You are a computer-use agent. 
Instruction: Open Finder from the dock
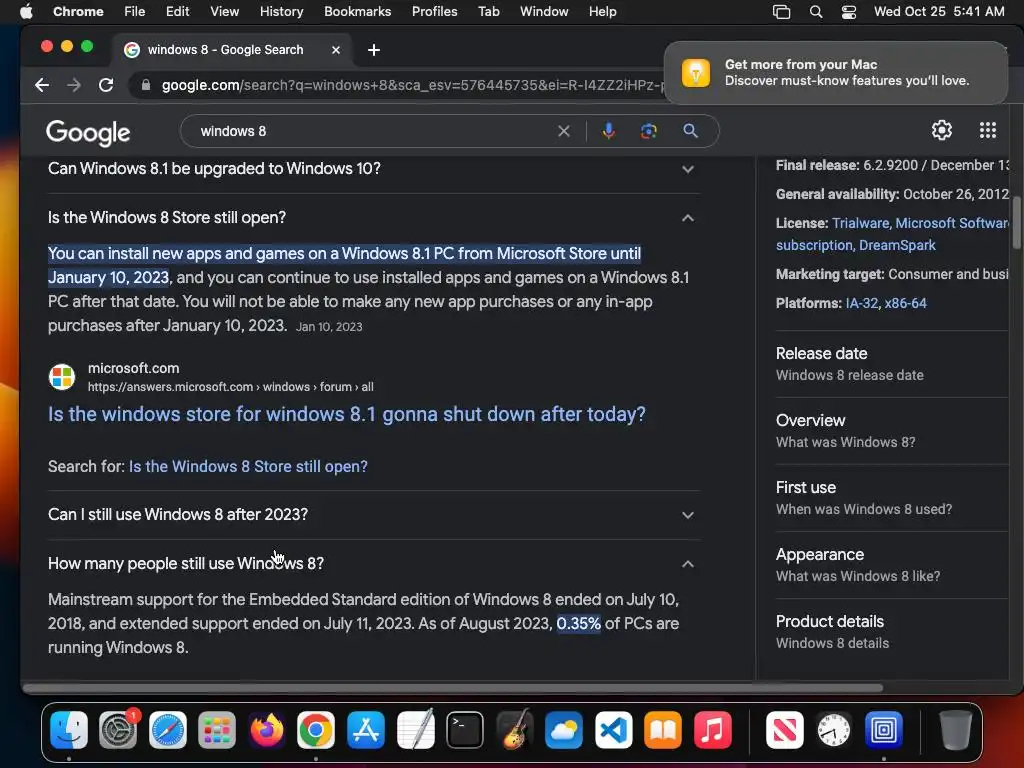tap(69, 729)
